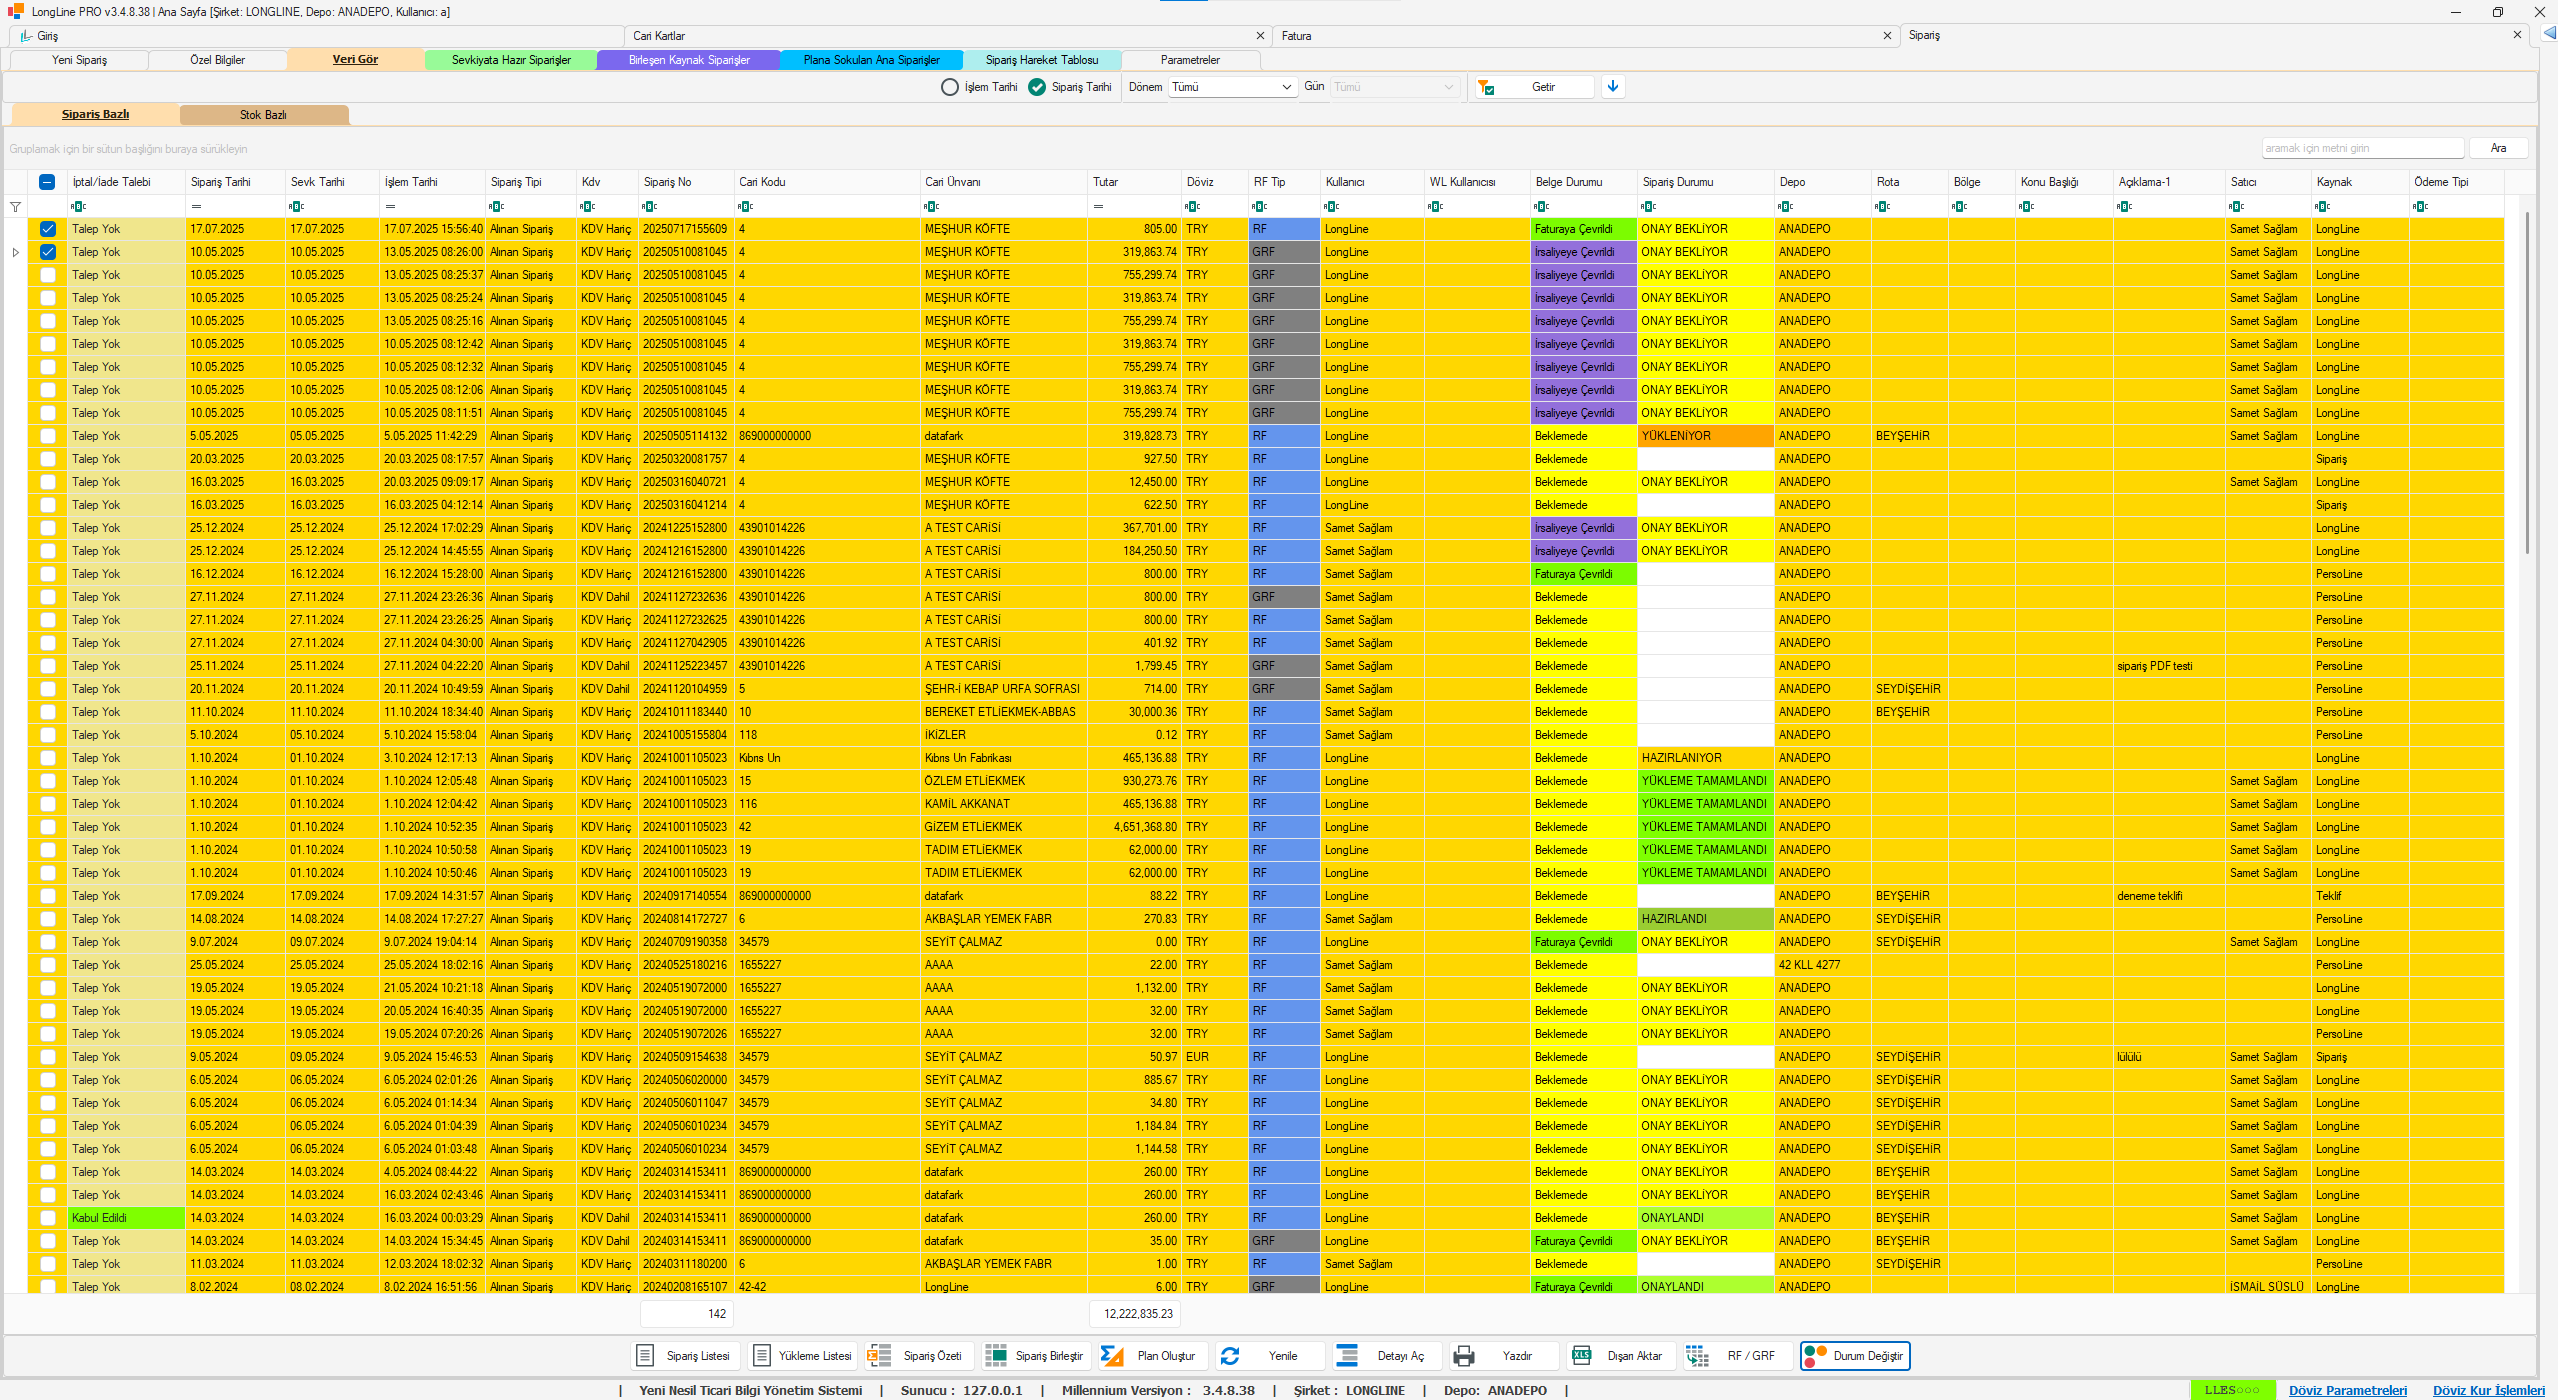2558x1400 pixels.
Task: Click the green HAZIRLANDI status cell
Action: tap(1705, 919)
